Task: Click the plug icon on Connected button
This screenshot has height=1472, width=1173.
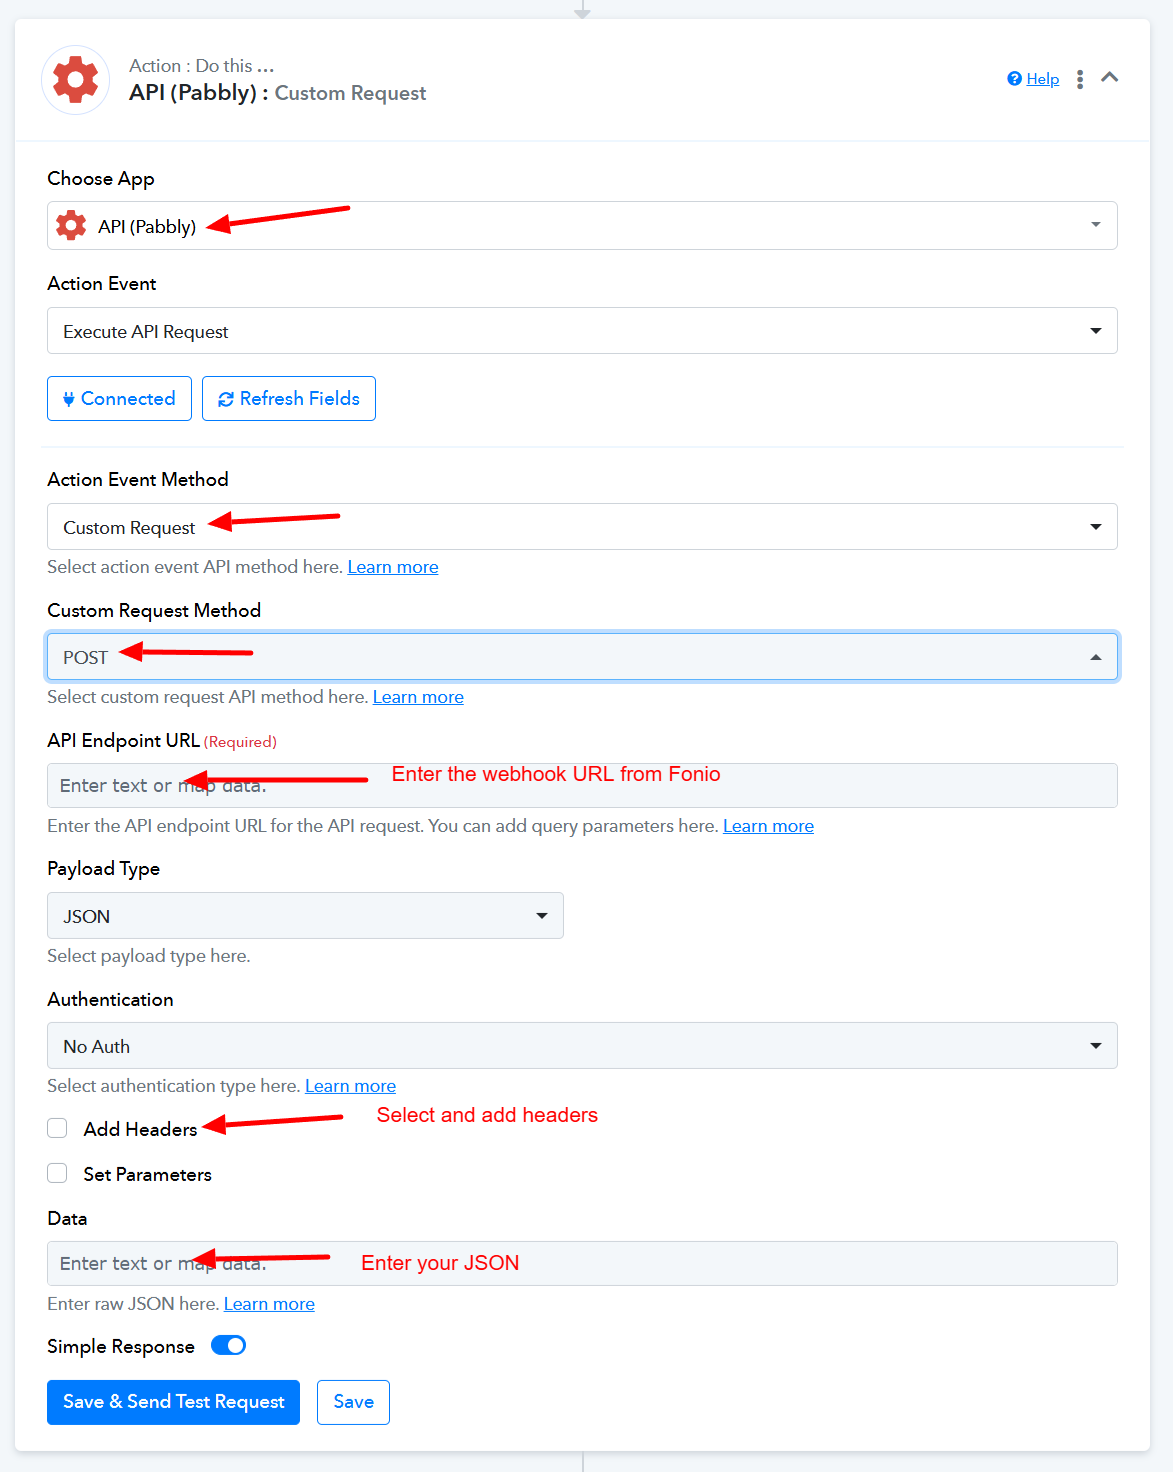Action: 69,399
